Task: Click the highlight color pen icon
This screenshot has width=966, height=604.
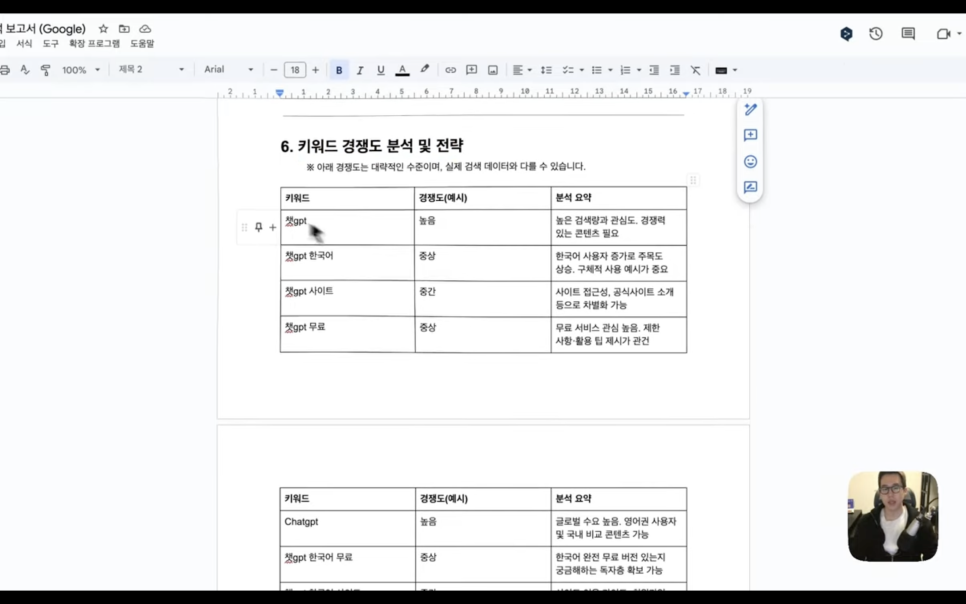Action: (425, 70)
